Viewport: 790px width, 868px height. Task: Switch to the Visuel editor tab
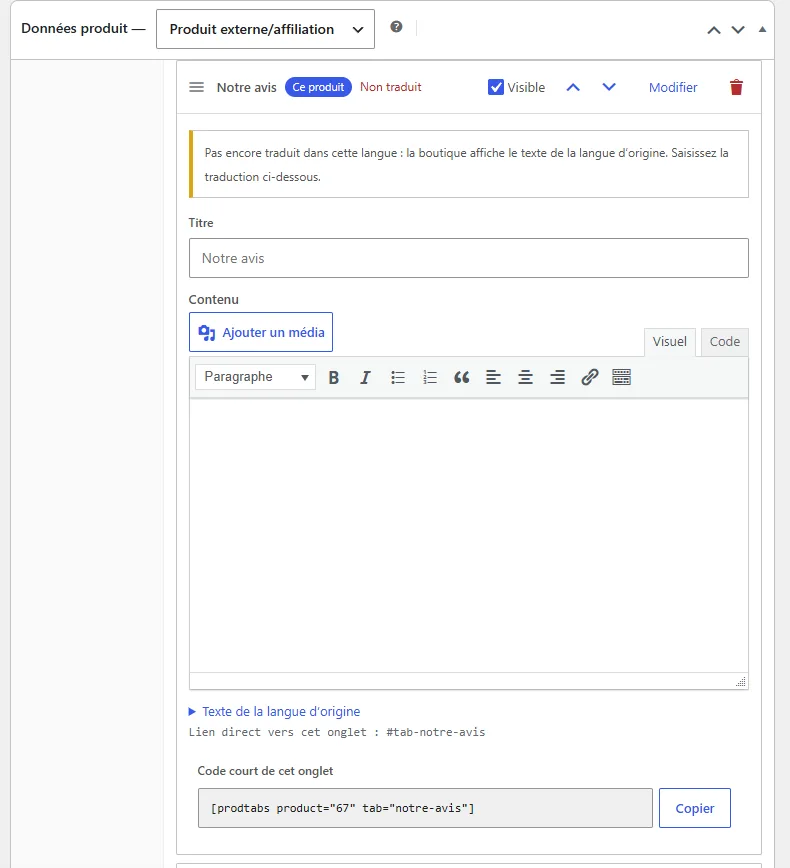tap(669, 342)
